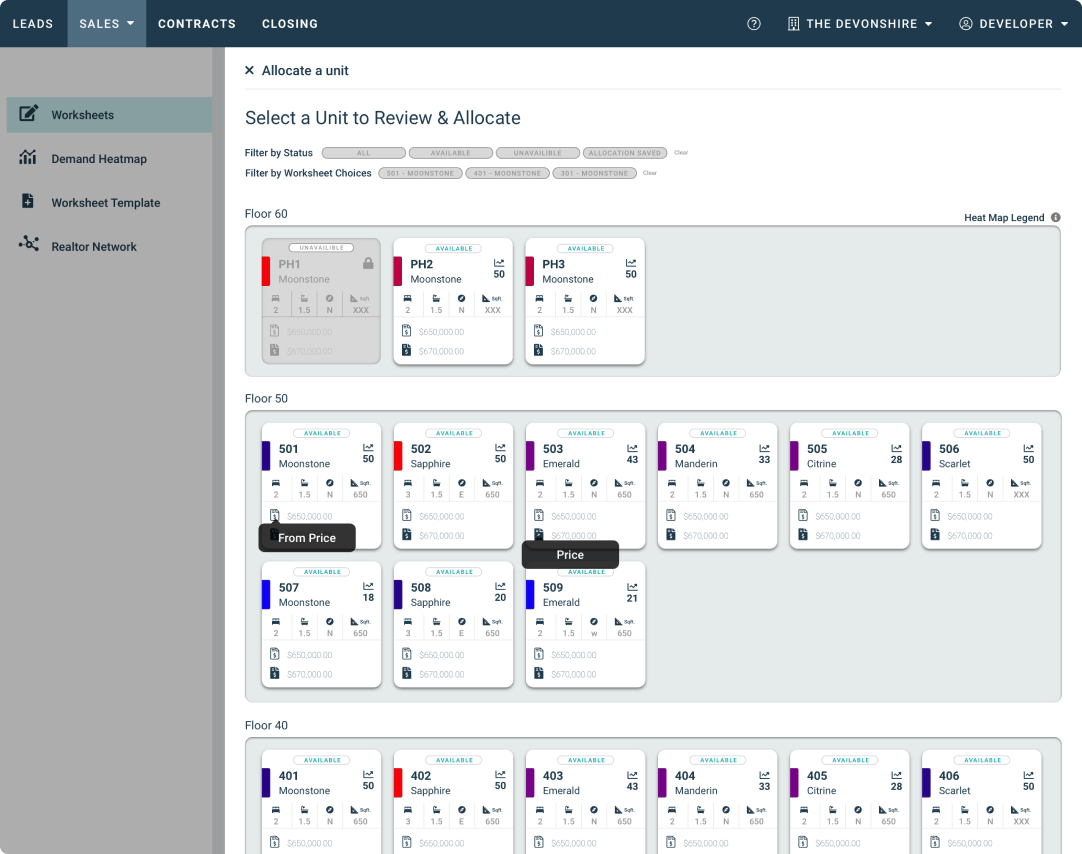Click the heatmap chart icon on PH2 card
Viewport: 1082px width, 854px height.
499,263
